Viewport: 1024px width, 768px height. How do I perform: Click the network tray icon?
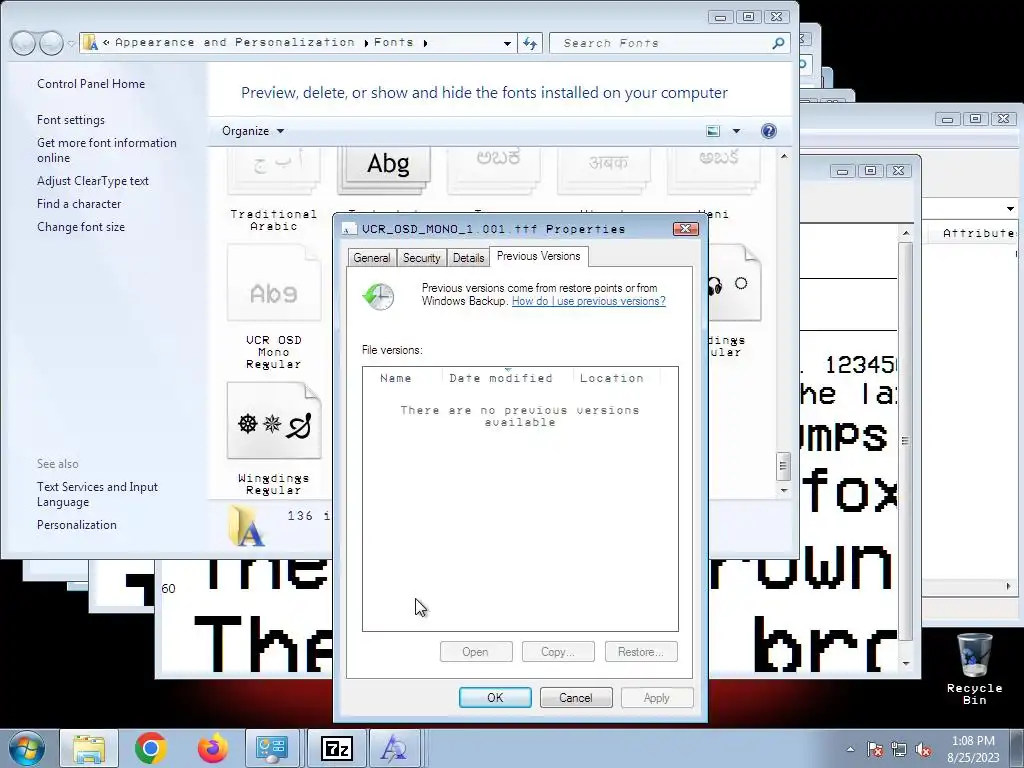coord(899,749)
